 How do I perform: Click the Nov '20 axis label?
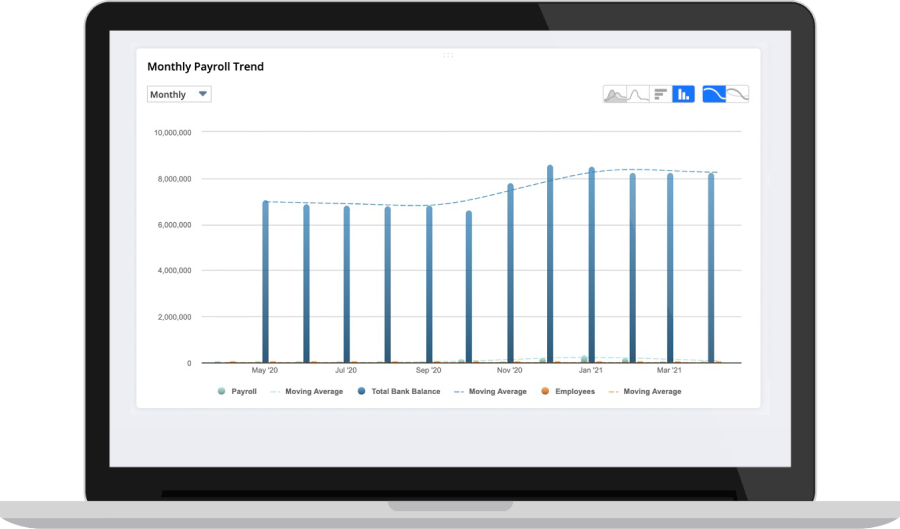pyautogui.click(x=510, y=370)
